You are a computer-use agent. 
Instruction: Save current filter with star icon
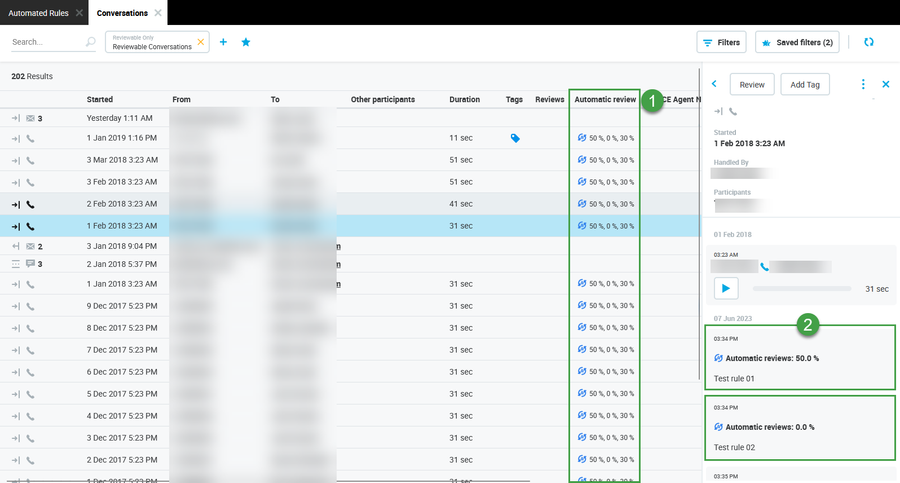coord(246,42)
